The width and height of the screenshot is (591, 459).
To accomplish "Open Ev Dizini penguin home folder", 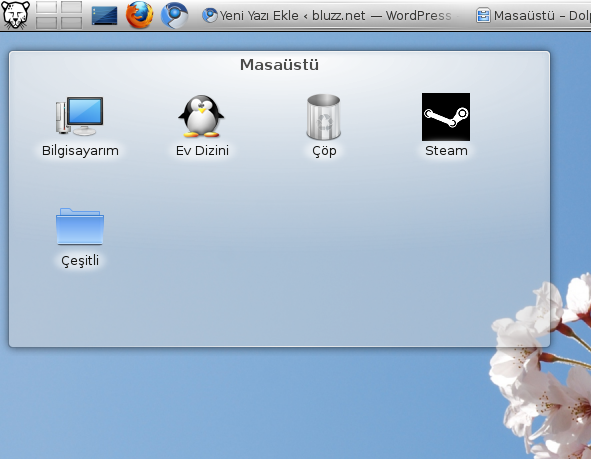I will [201, 116].
